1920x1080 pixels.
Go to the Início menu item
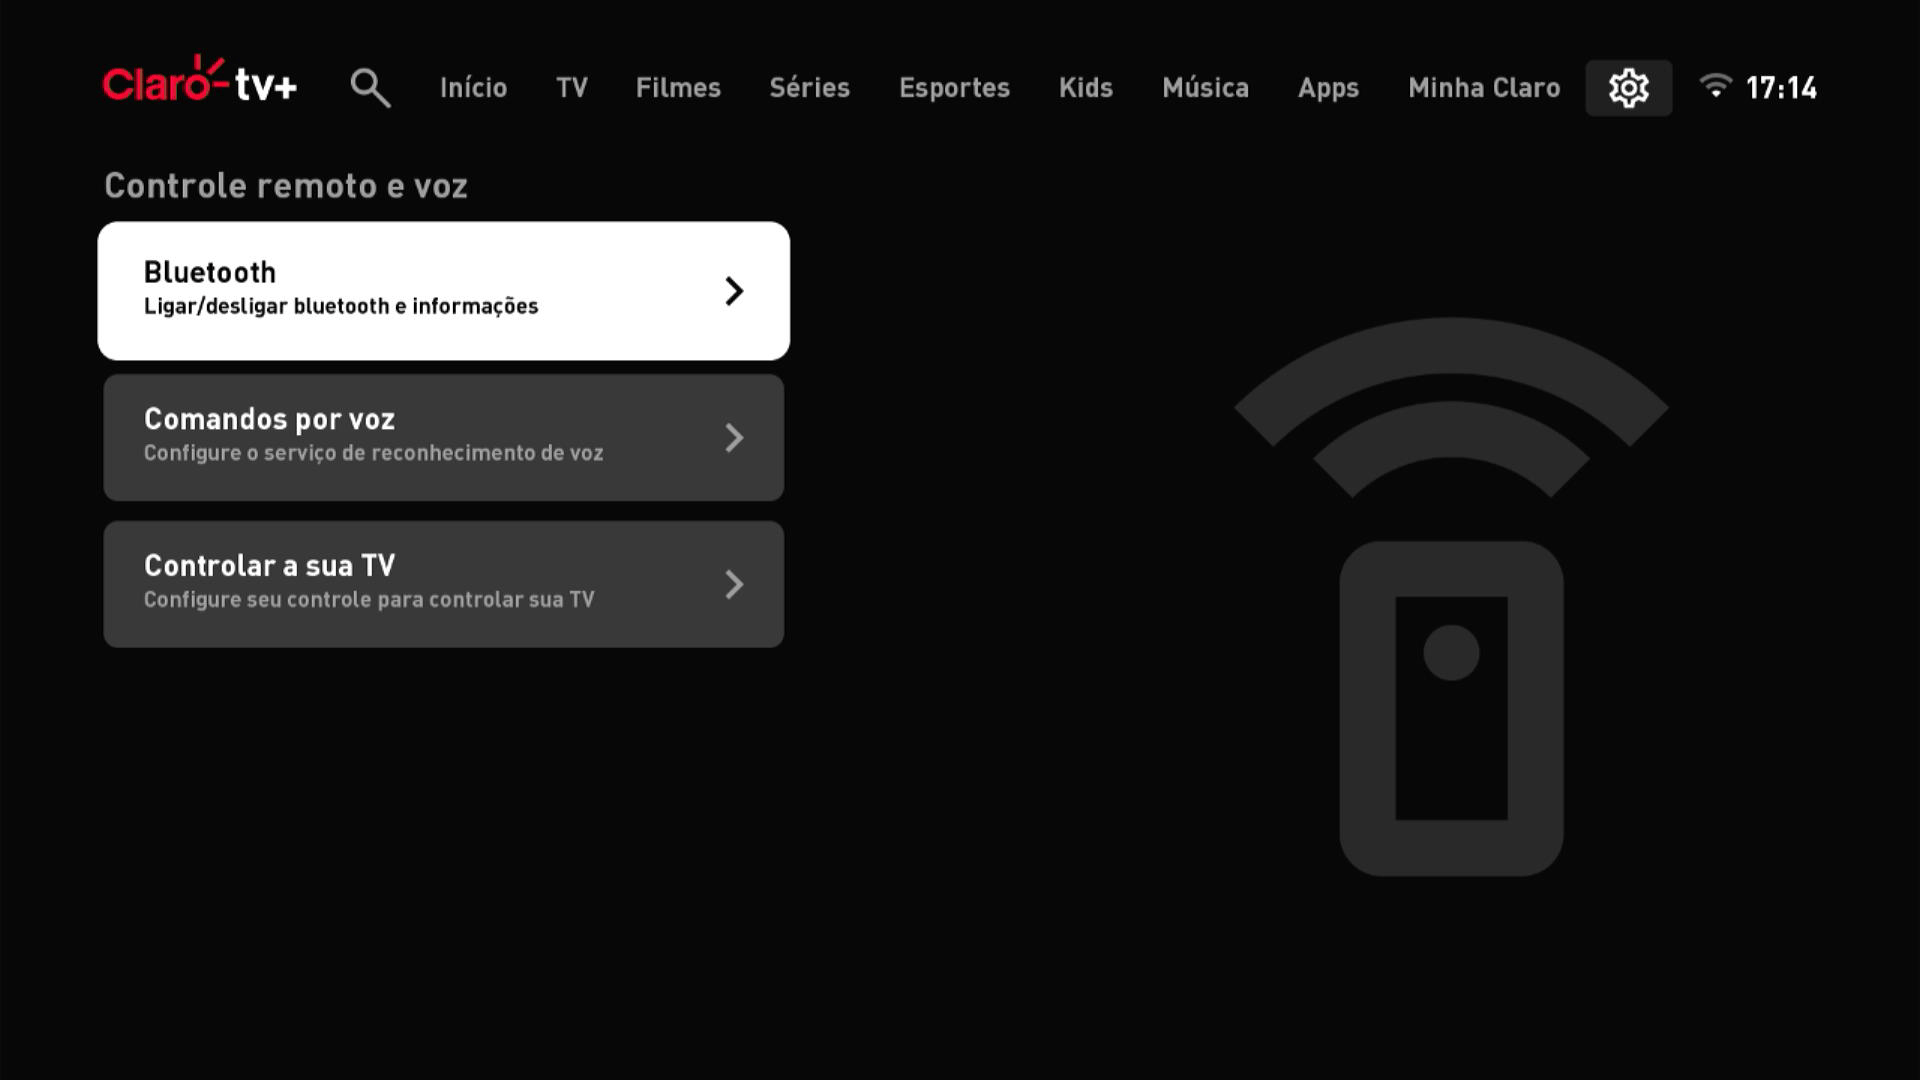pos(473,88)
